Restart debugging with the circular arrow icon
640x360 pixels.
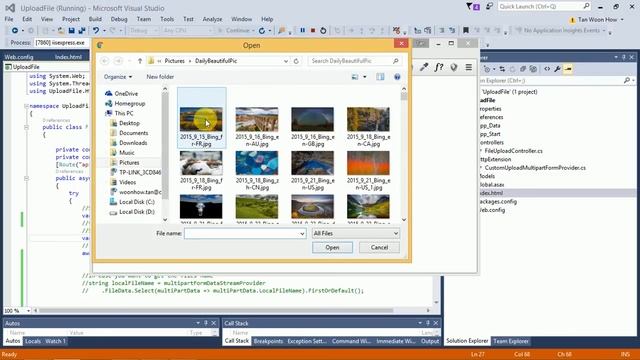coord(323,30)
